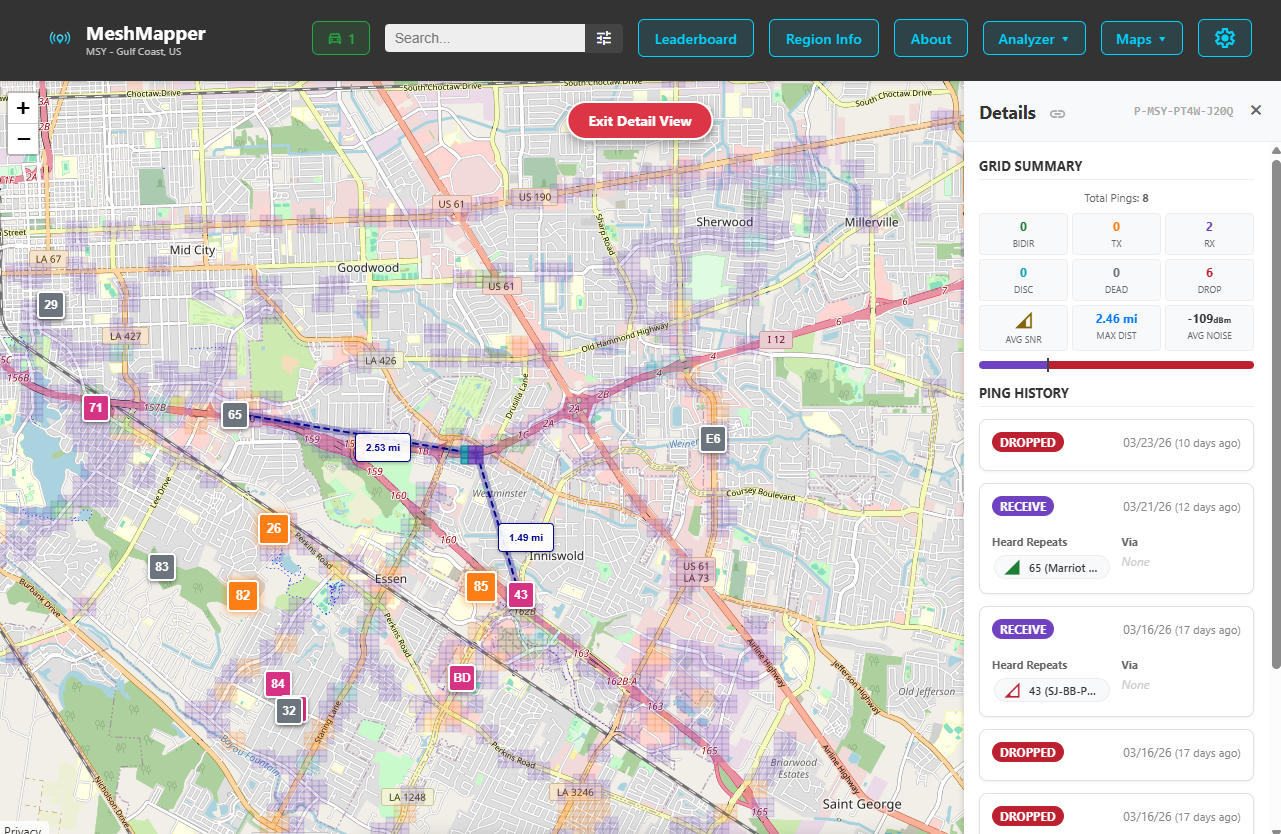Click inside the Search field
Viewport: 1281px width, 834px height.
click(x=484, y=37)
